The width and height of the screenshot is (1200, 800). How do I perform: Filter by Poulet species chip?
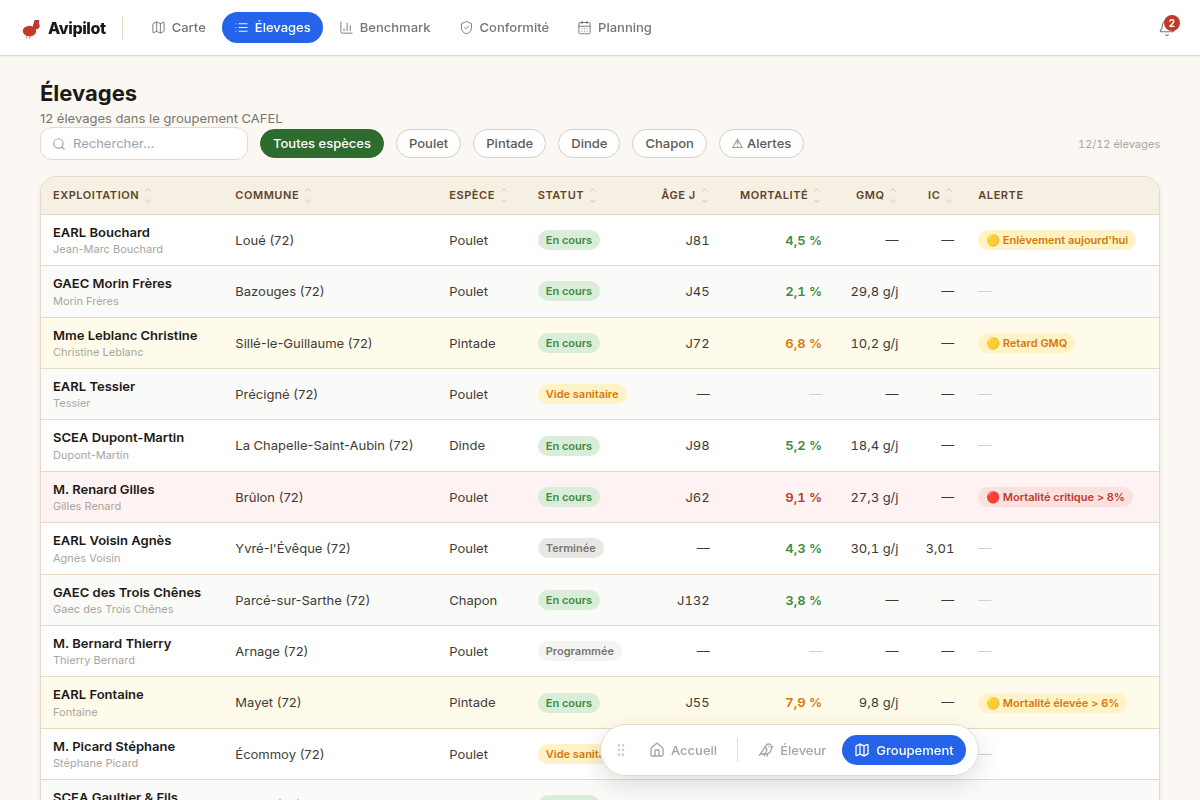[x=429, y=144]
